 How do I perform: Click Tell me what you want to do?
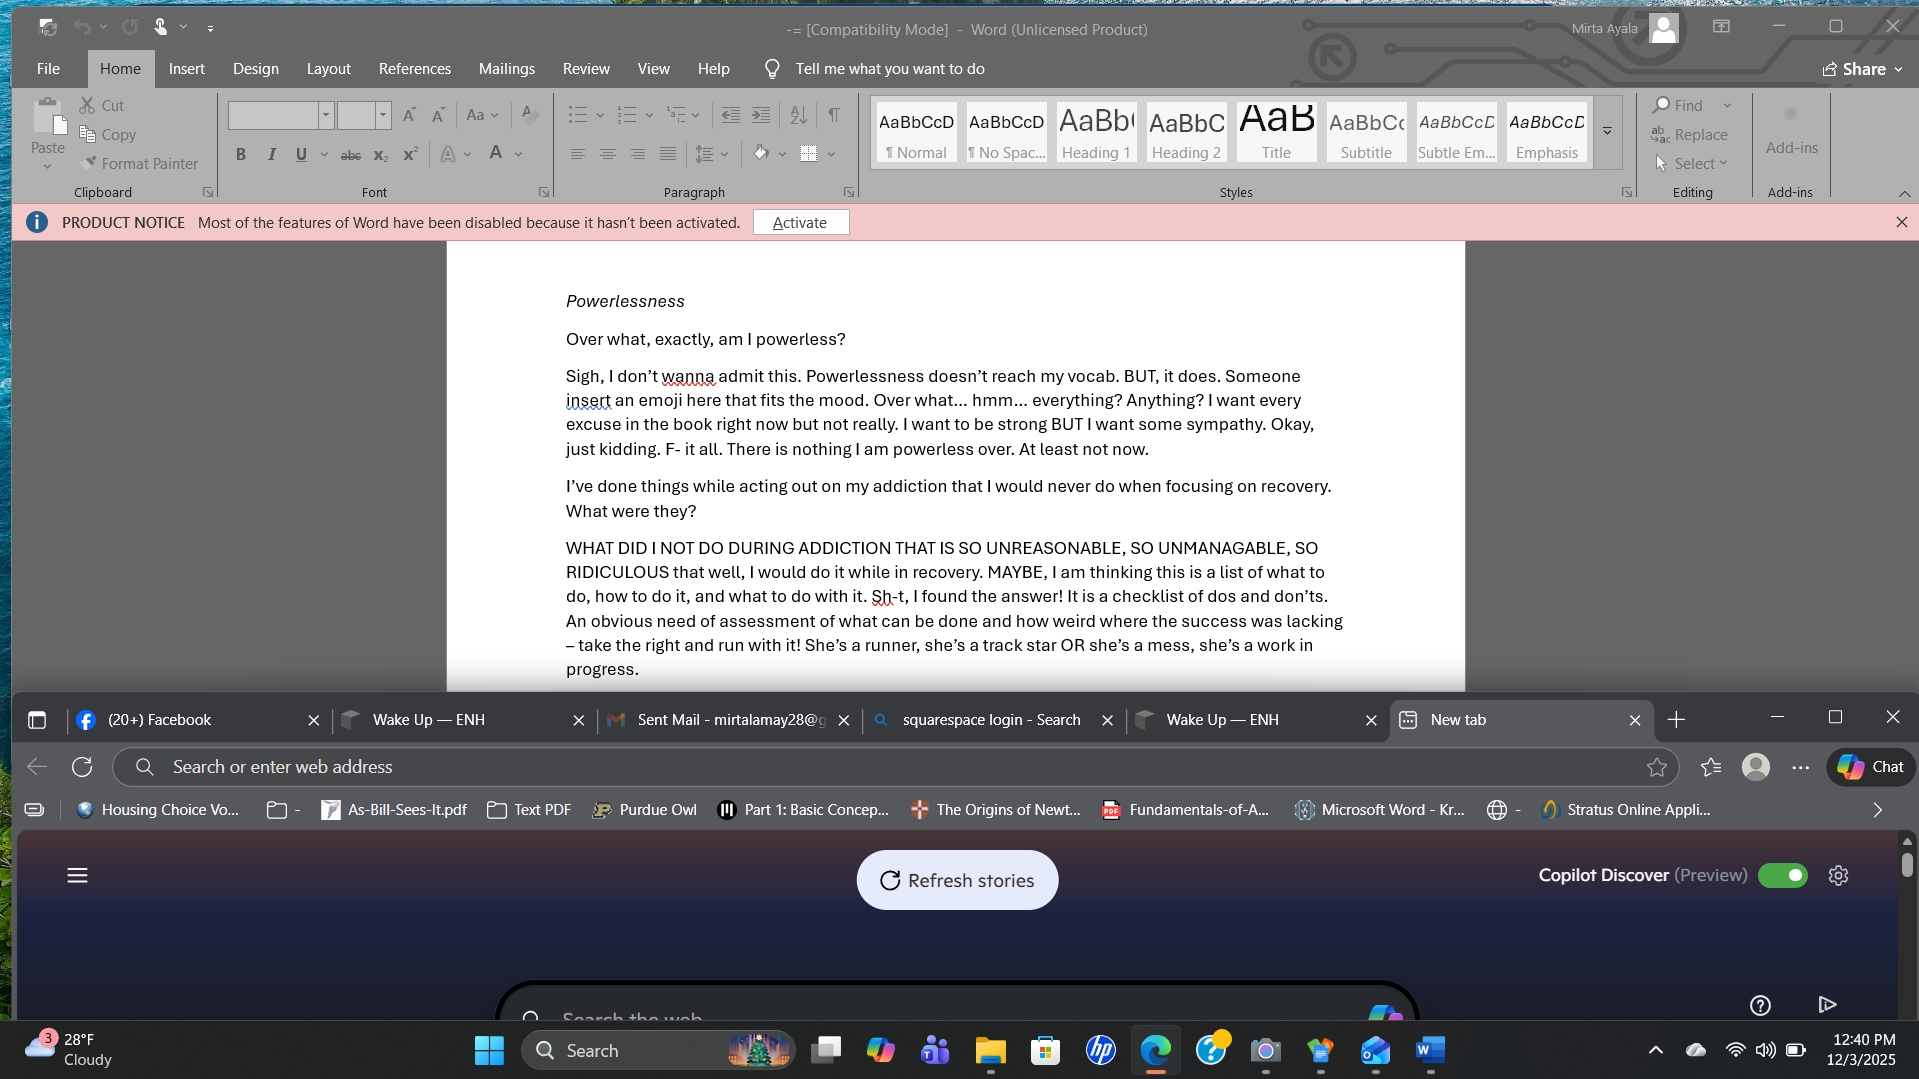click(x=890, y=69)
